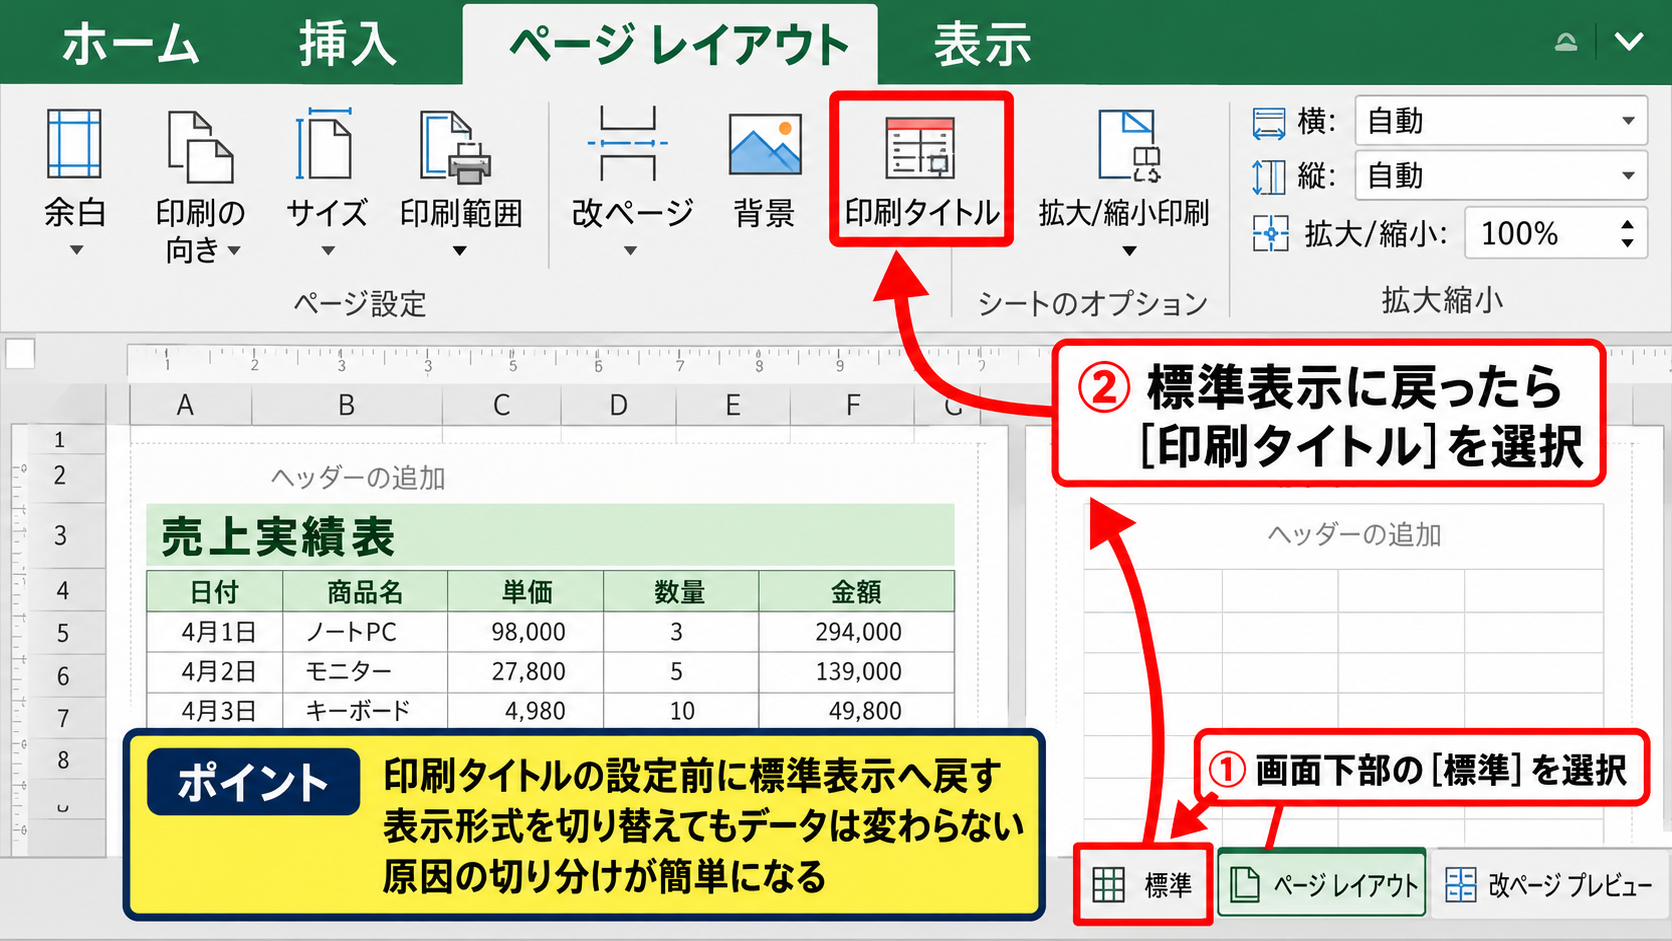Expand the 余白 dropdown arrow
This screenshot has height=941, width=1672.
(x=76, y=251)
